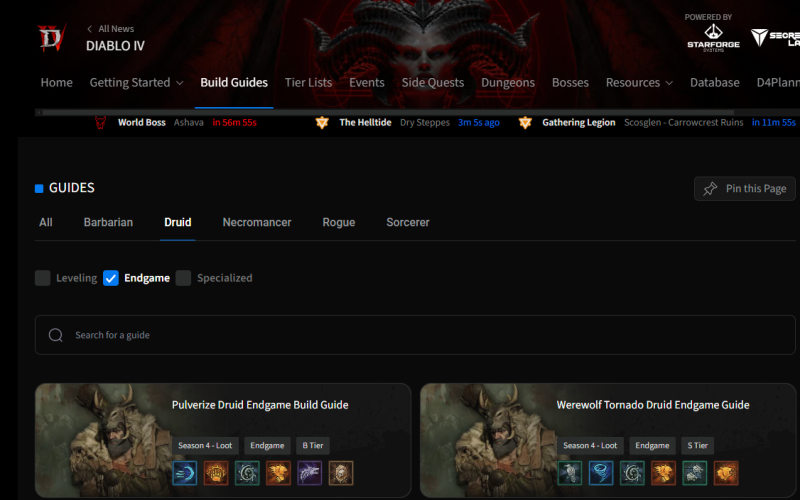The image size is (800, 500).
Task: Uncheck the Endgame filter checkbox
Action: pos(111,278)
